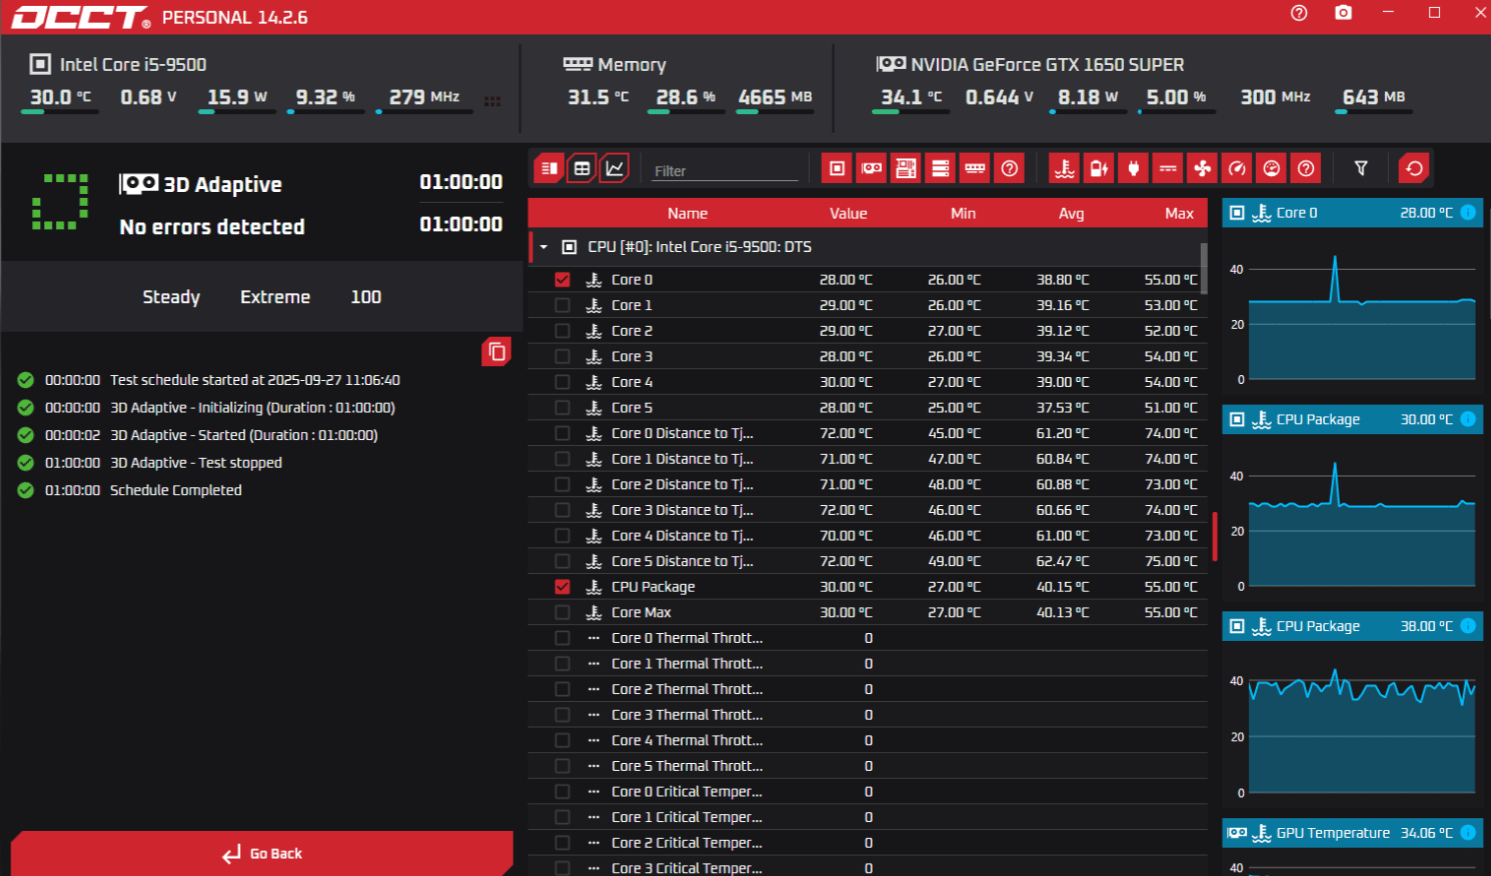The image size is (1491, 876).
Task: Toggle the unknown sensor type question mark filter
Action: coord(1306,169)
